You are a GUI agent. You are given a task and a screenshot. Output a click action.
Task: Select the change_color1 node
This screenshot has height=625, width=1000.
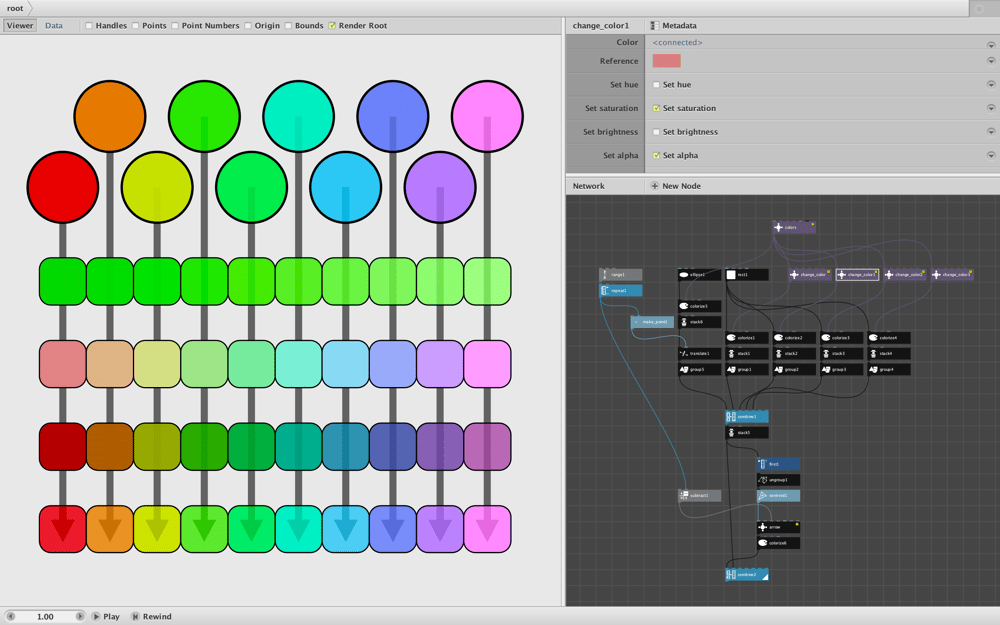pos(857,275)
